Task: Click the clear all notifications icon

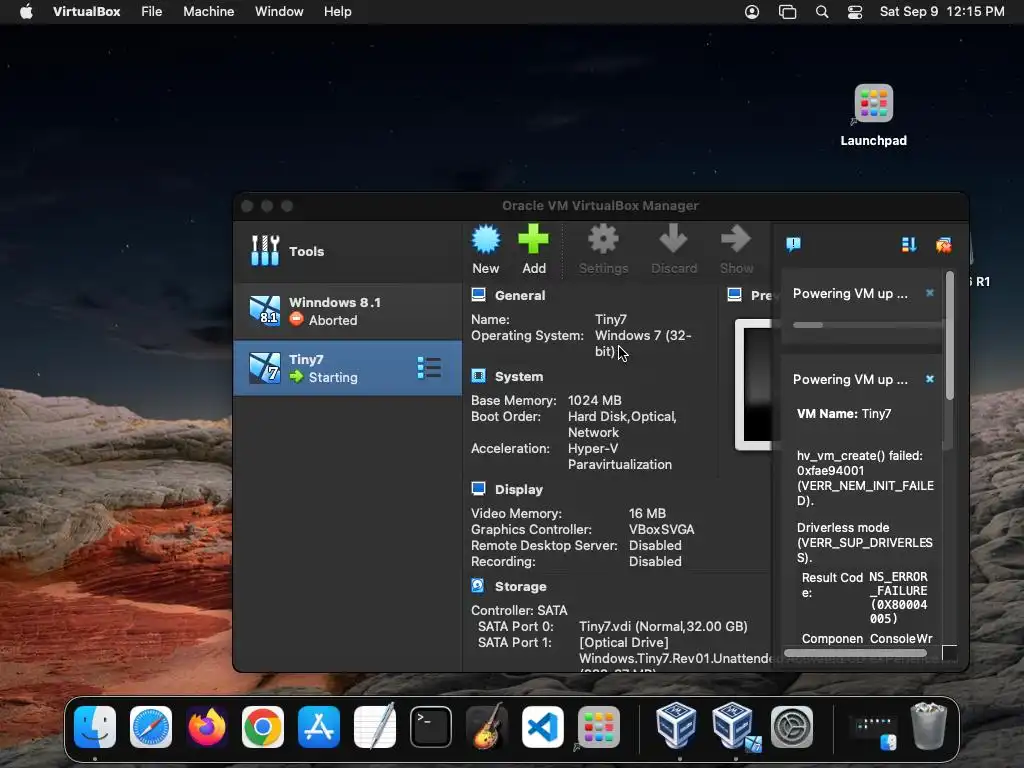Action: click(x=944, y=245)
